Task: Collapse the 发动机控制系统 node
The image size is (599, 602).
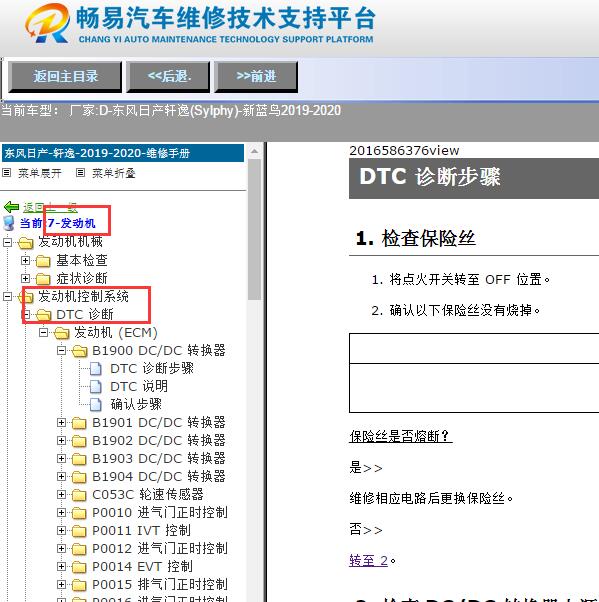Action: pos(7,296)
